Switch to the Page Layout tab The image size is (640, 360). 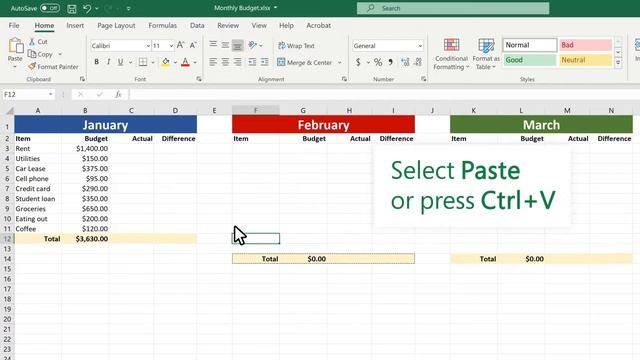coord(116,25)
